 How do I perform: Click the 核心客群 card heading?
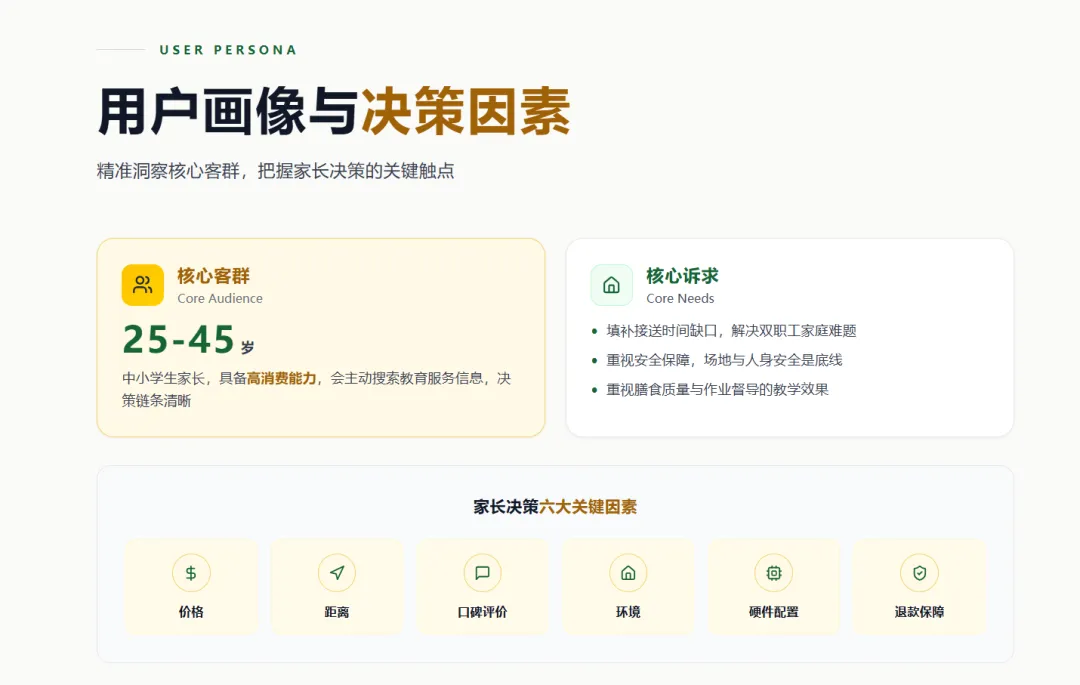click(x=214, y=276)
